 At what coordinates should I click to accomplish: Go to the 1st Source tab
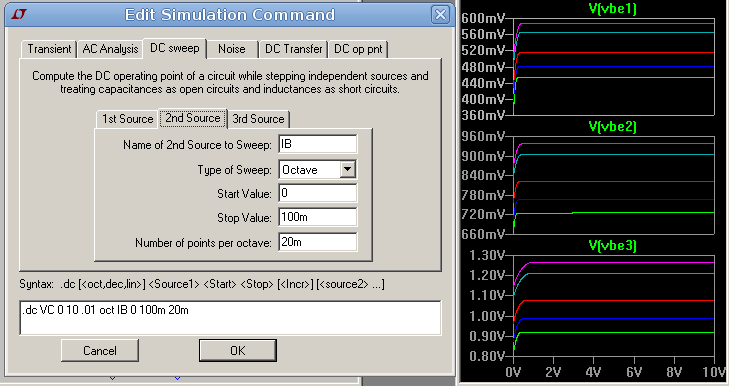(127, 119)
